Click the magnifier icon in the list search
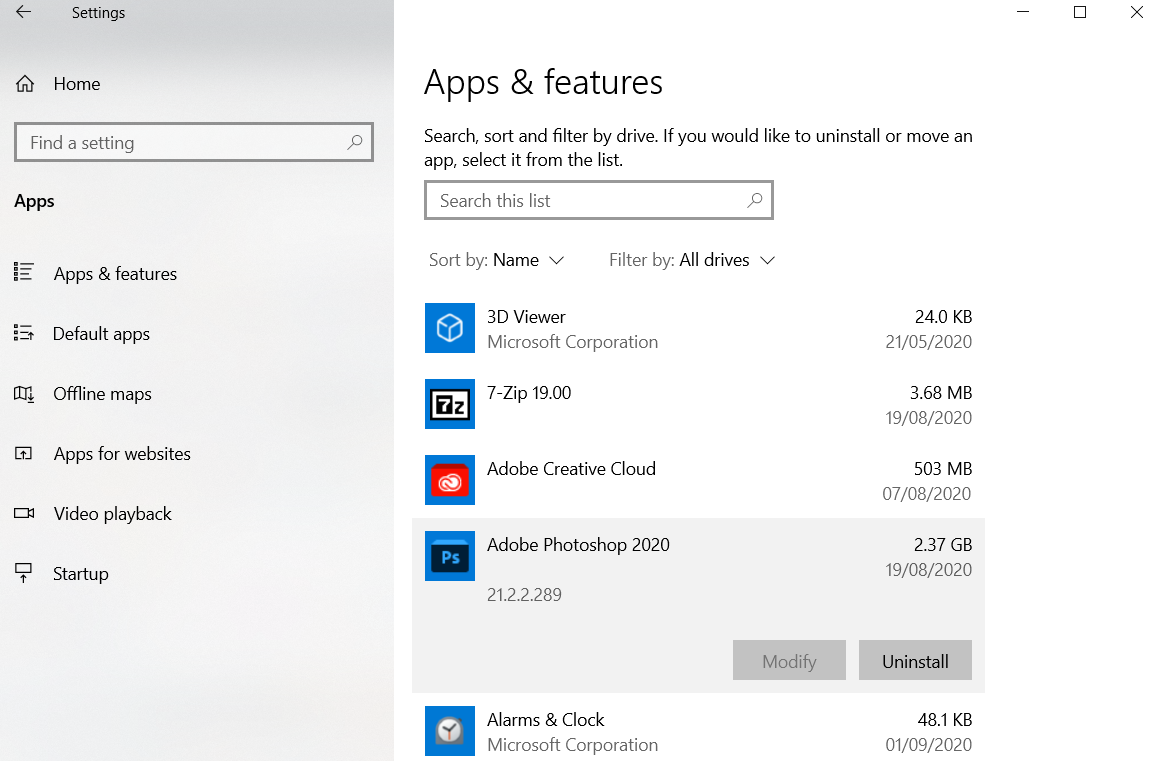 point(754,200)
